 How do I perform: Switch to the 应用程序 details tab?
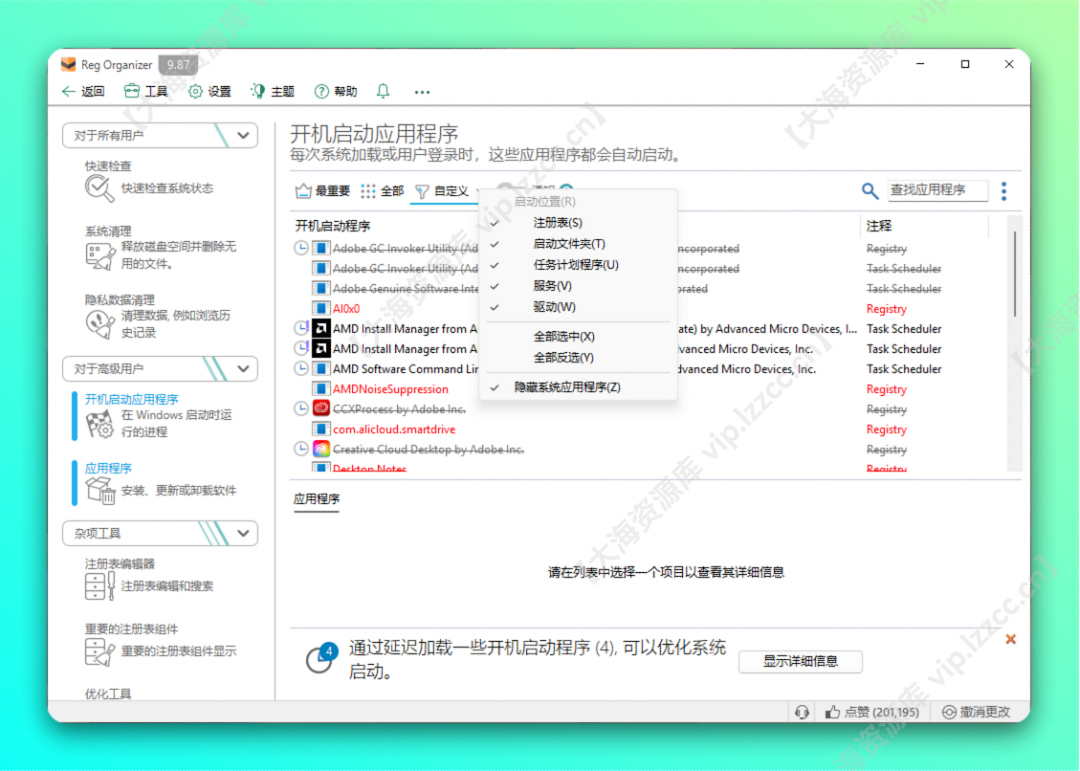pos(316,500)
